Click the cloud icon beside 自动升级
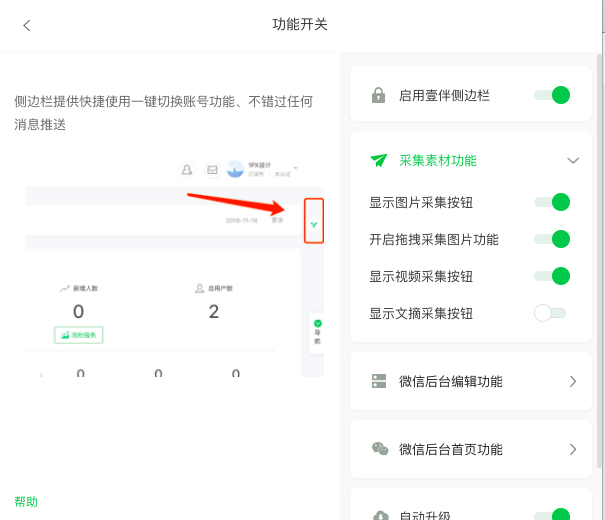 pyautogui.click(x=379, y=515)
